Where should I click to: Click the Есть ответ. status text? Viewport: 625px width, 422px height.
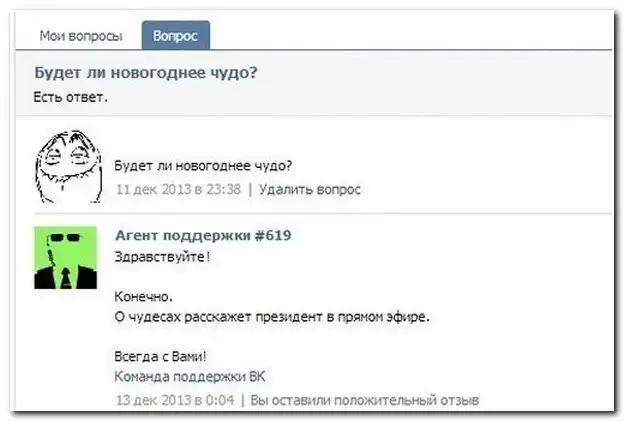[x=71, y=97]
